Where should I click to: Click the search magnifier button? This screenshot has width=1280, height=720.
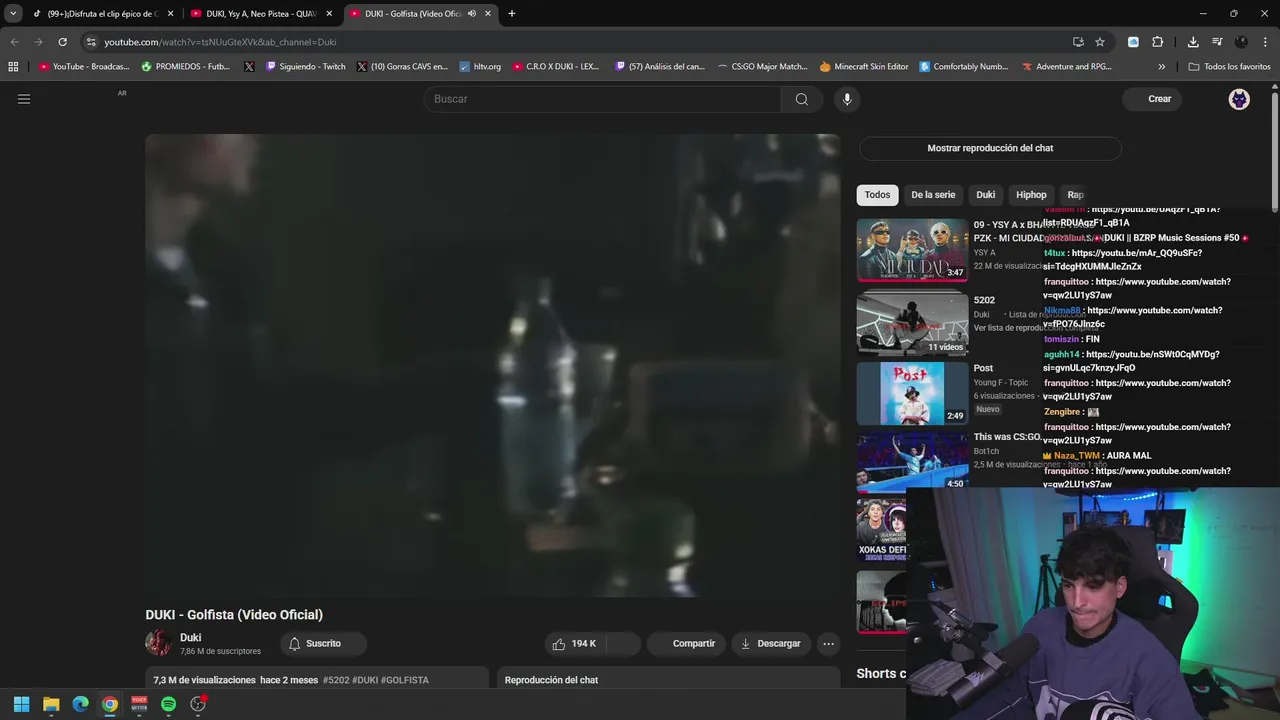click(x=802, y=99)
